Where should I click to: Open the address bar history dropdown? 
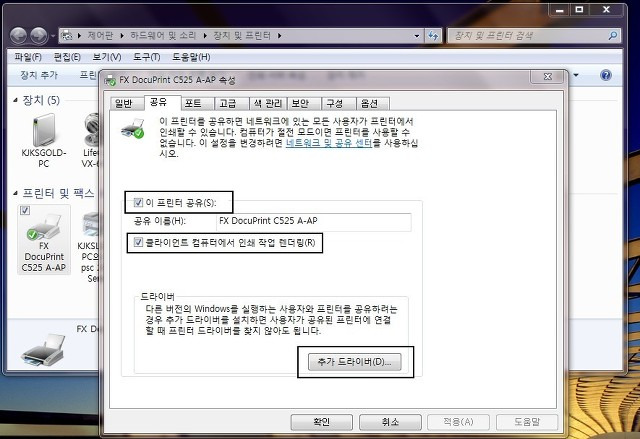click(417, 36)
